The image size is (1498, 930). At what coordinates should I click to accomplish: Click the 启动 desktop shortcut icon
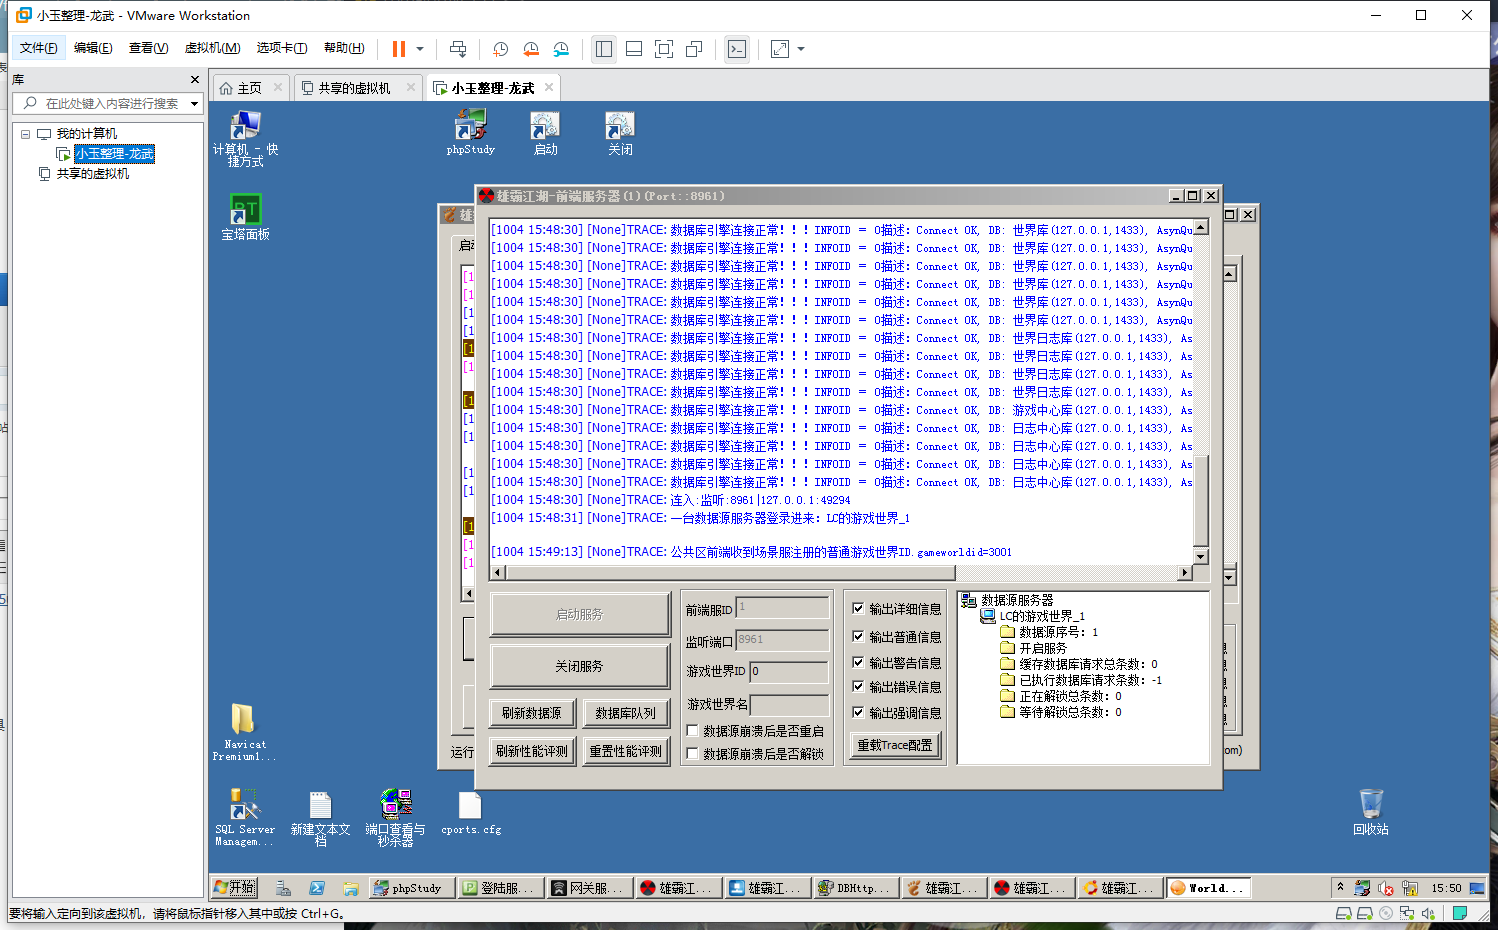tap(545, 132)
